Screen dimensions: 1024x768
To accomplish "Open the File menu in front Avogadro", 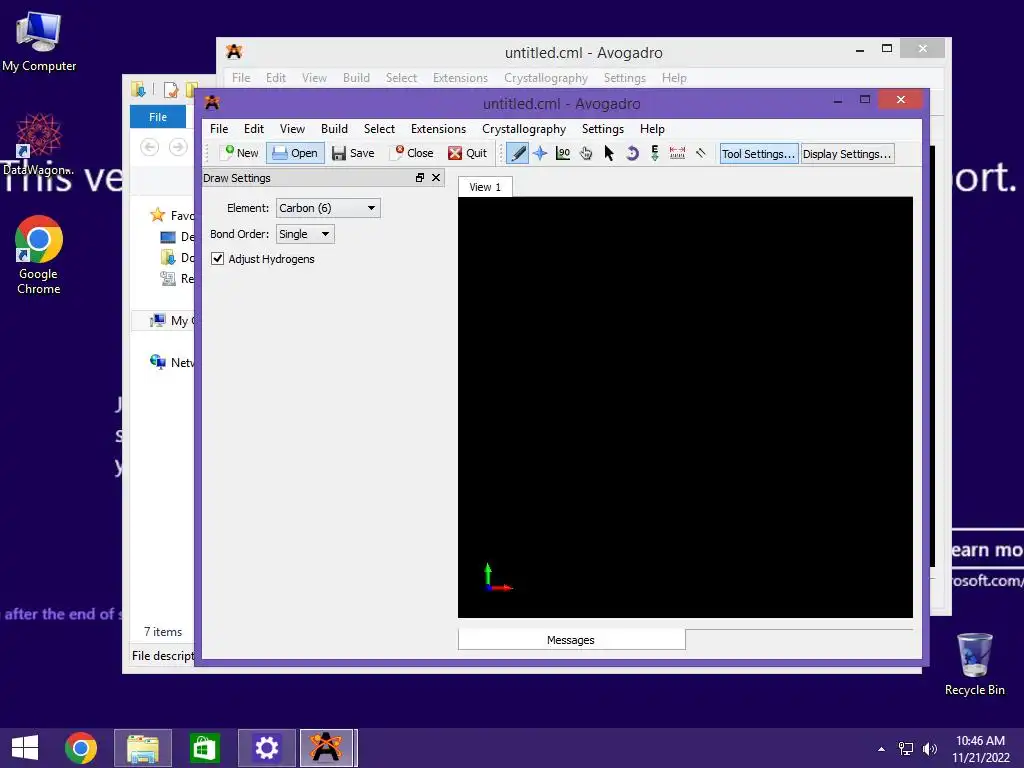I will click(x=219, y=129).
